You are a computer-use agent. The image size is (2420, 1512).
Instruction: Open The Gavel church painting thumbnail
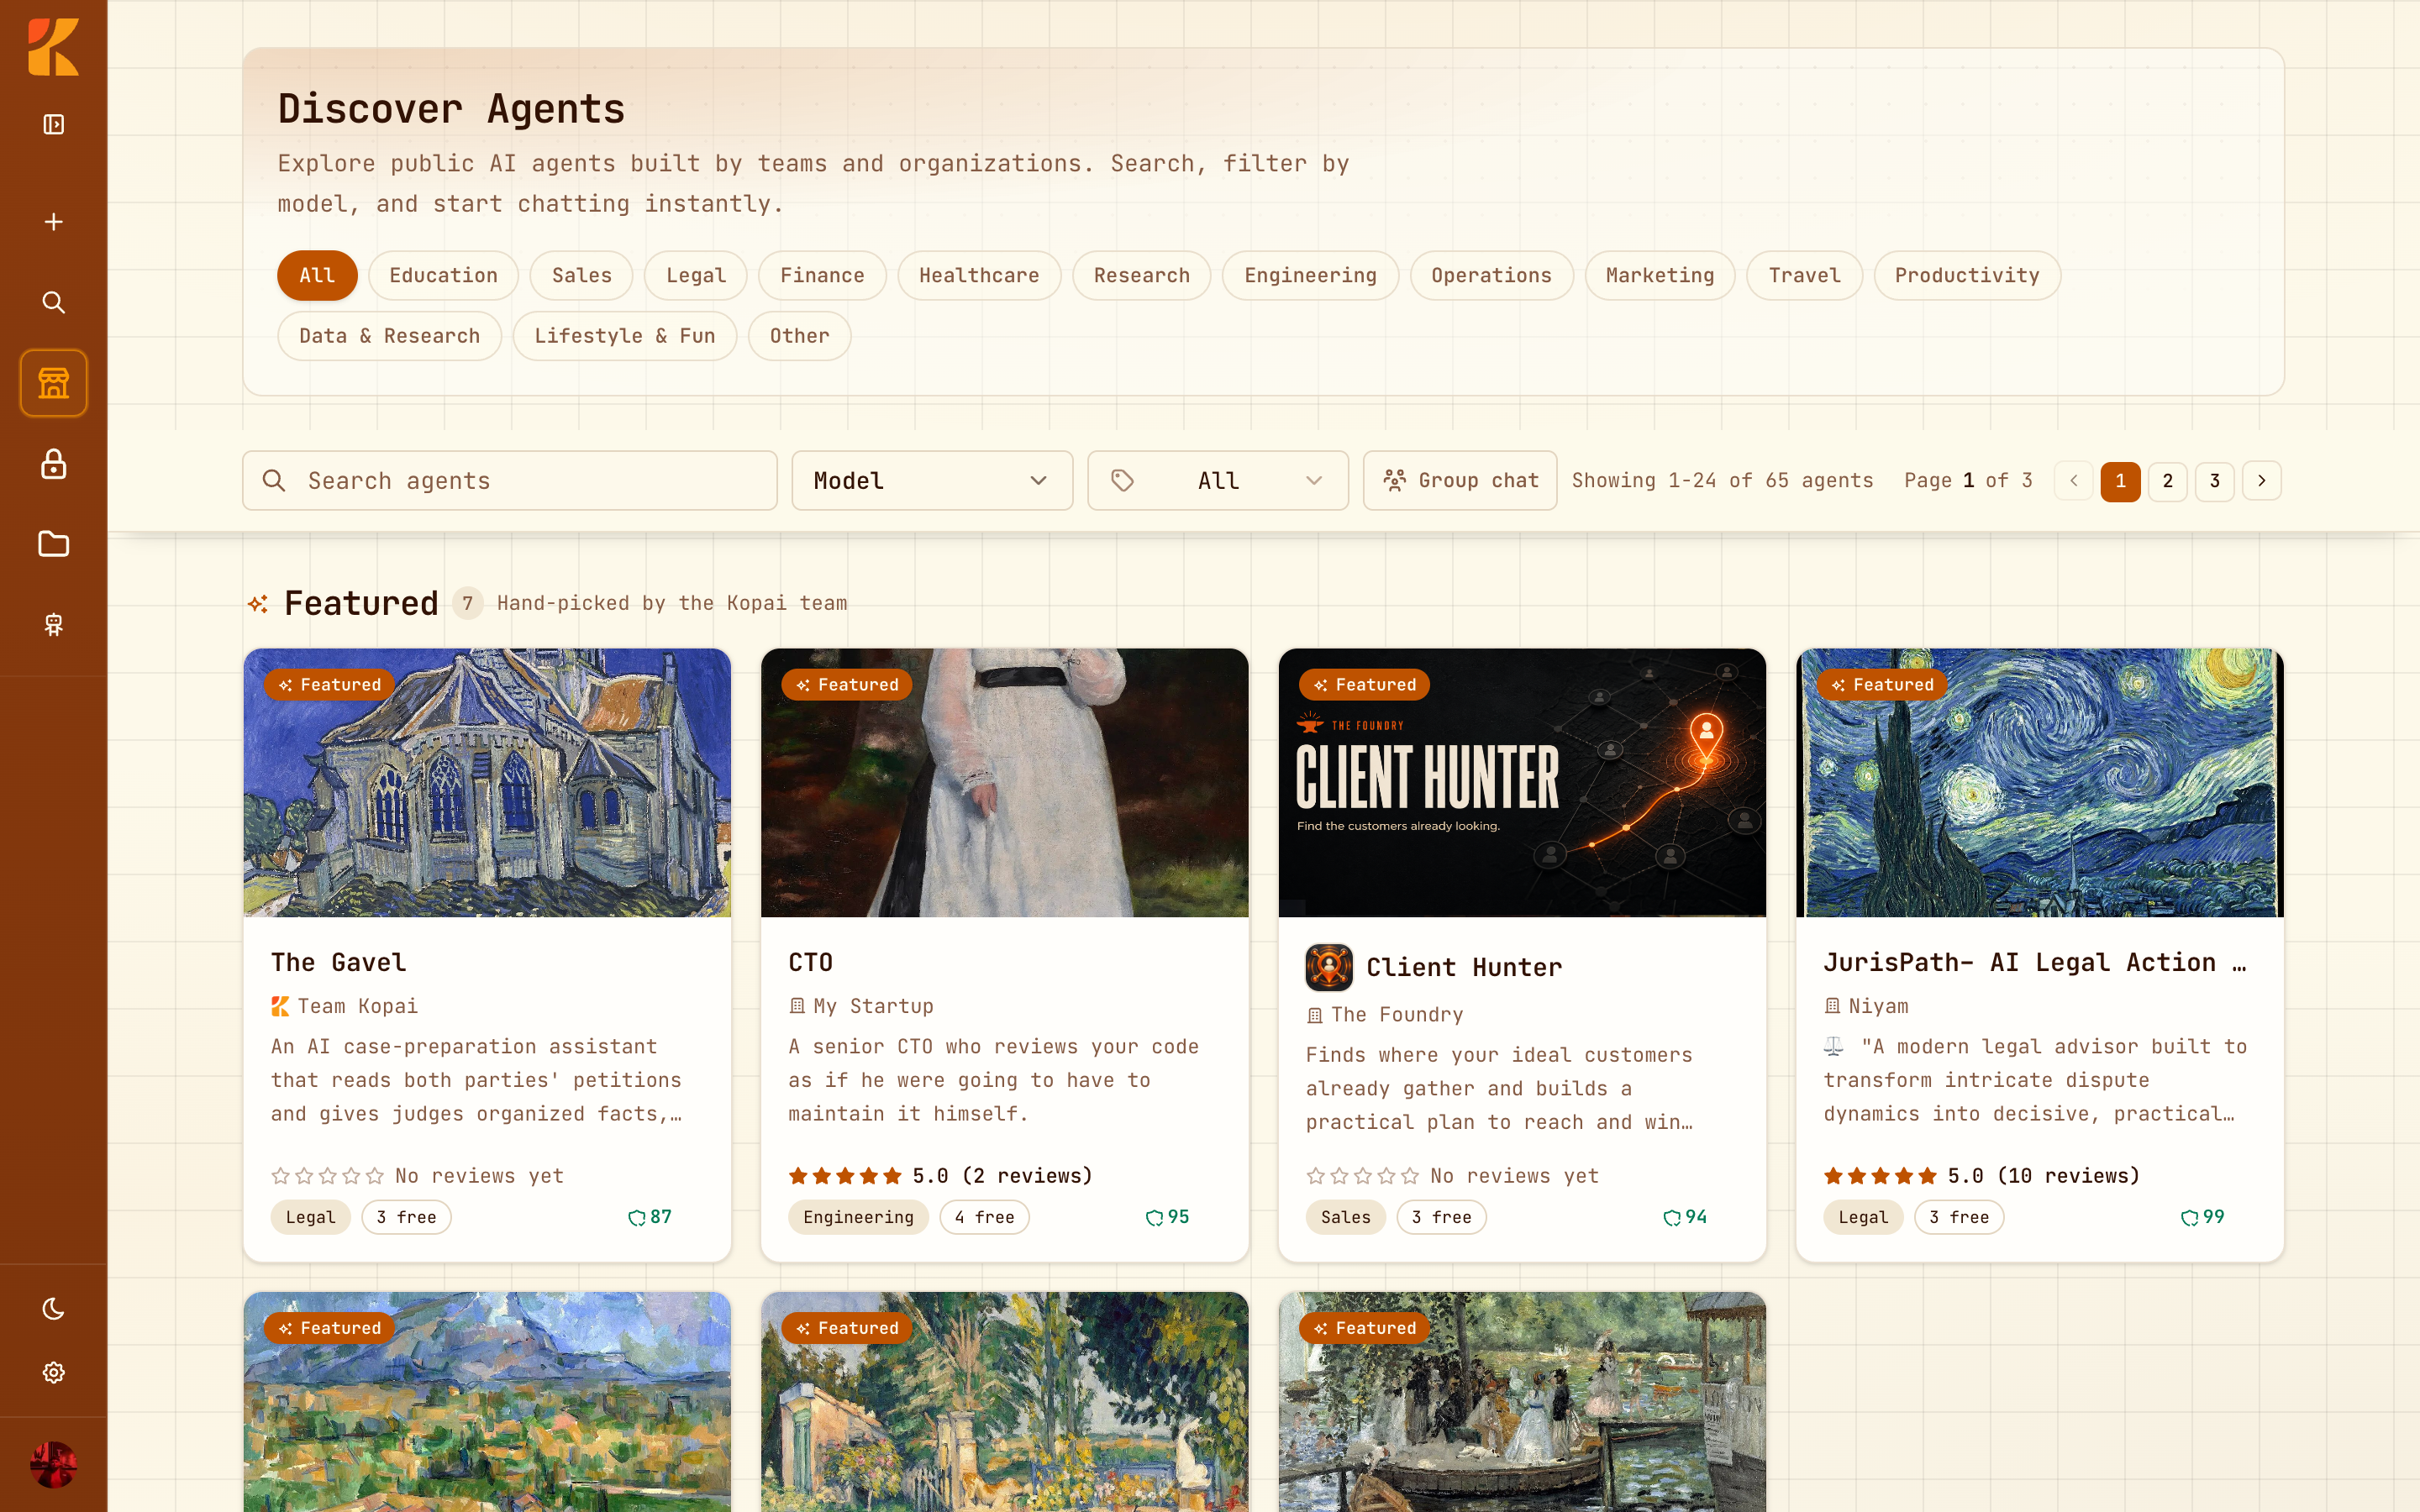coord(487,783)
